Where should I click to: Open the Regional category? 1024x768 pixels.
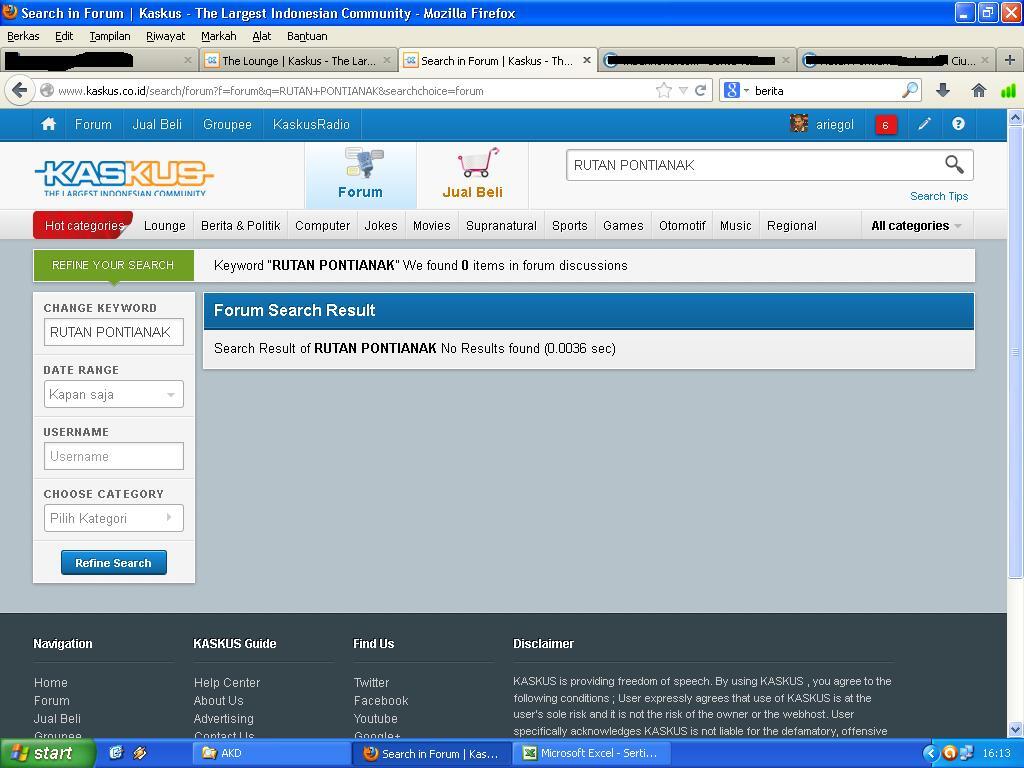pos(792,225)
